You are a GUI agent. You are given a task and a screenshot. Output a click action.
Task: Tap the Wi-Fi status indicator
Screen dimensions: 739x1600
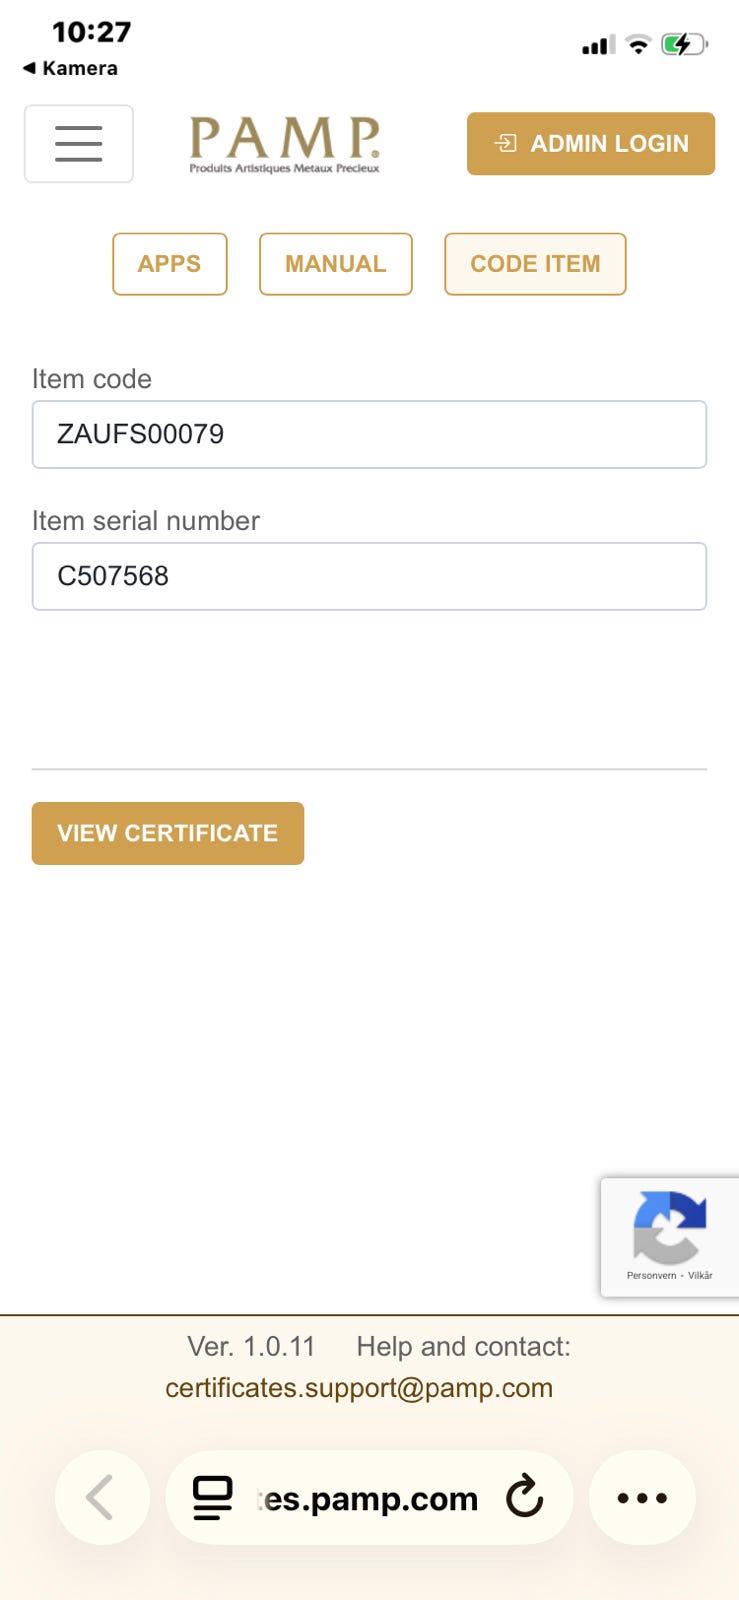[637, 44]
